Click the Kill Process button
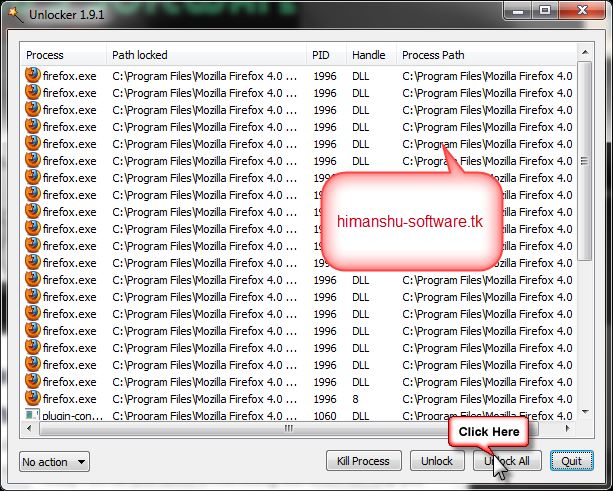This screenshot has width=613, height=491. [364, 461]
